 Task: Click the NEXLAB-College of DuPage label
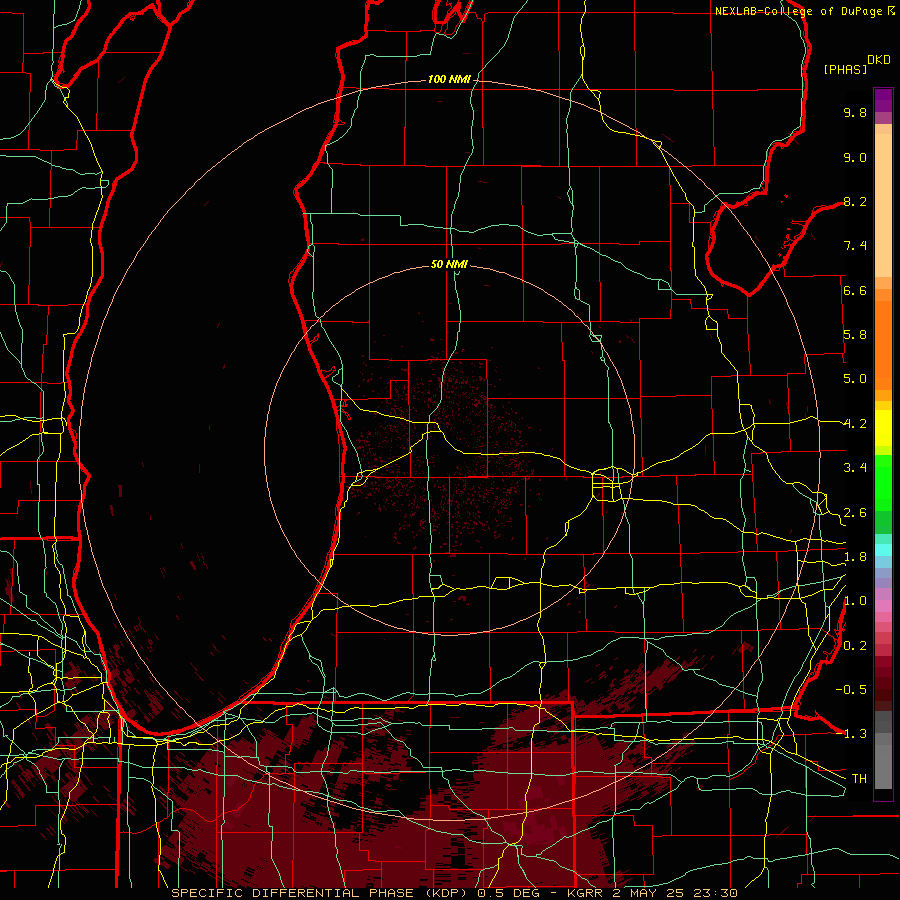(798, 11)
